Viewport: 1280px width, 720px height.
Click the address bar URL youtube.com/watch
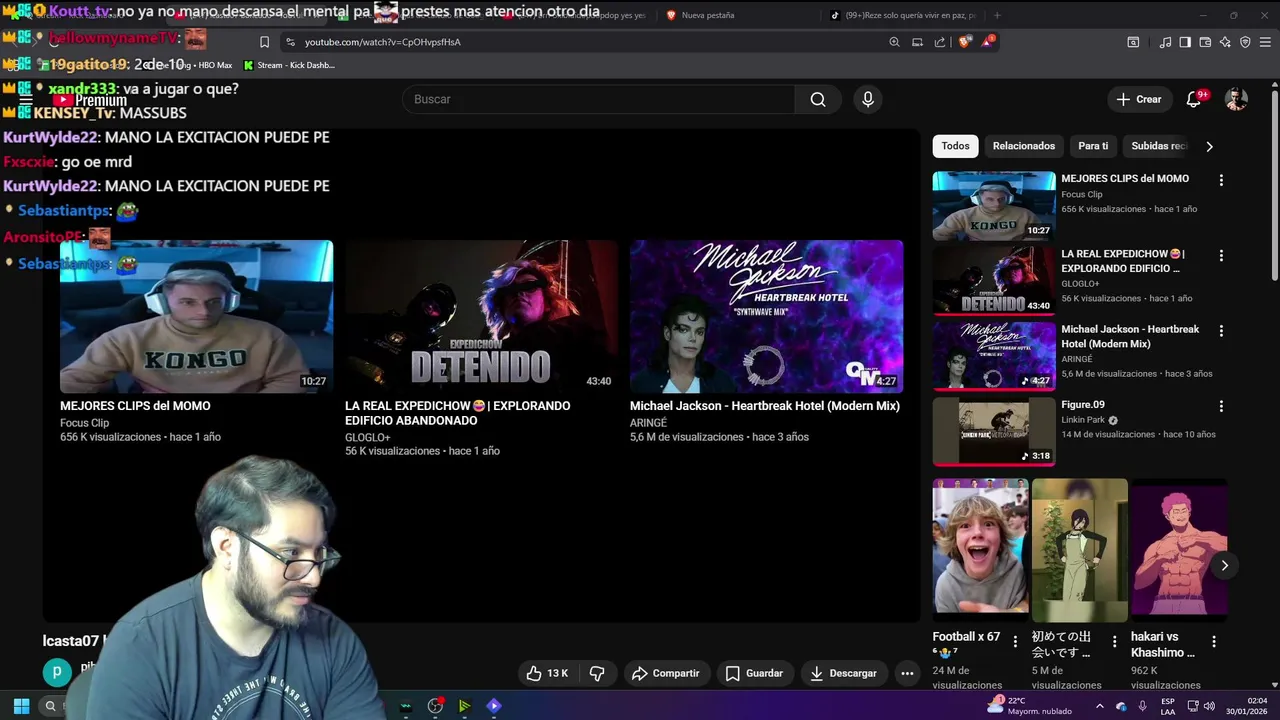click(x=382, y=42)
